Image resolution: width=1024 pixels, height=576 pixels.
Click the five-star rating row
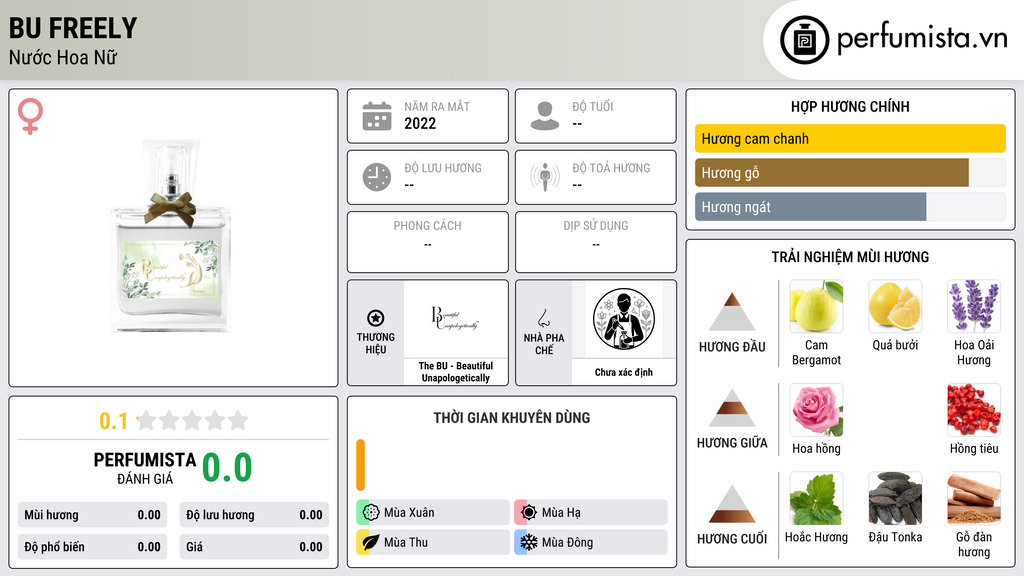(192, 420)
